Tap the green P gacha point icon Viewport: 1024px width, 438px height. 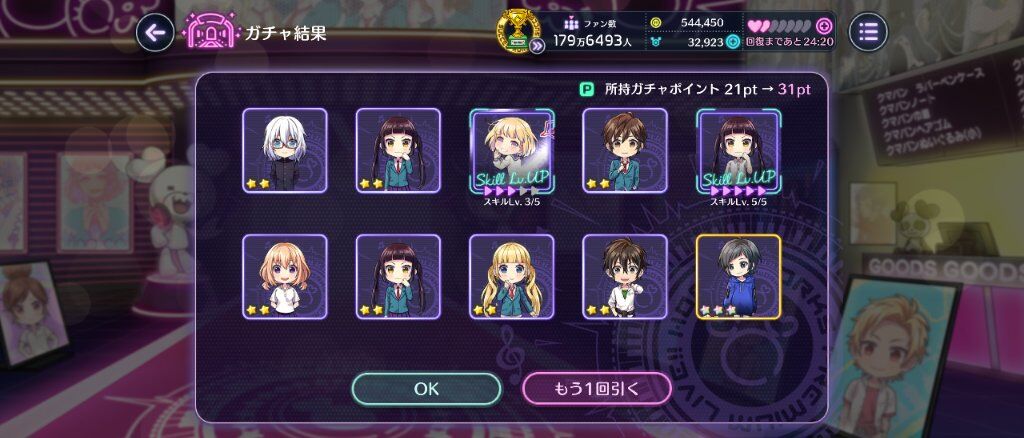(x=587, y=89)
